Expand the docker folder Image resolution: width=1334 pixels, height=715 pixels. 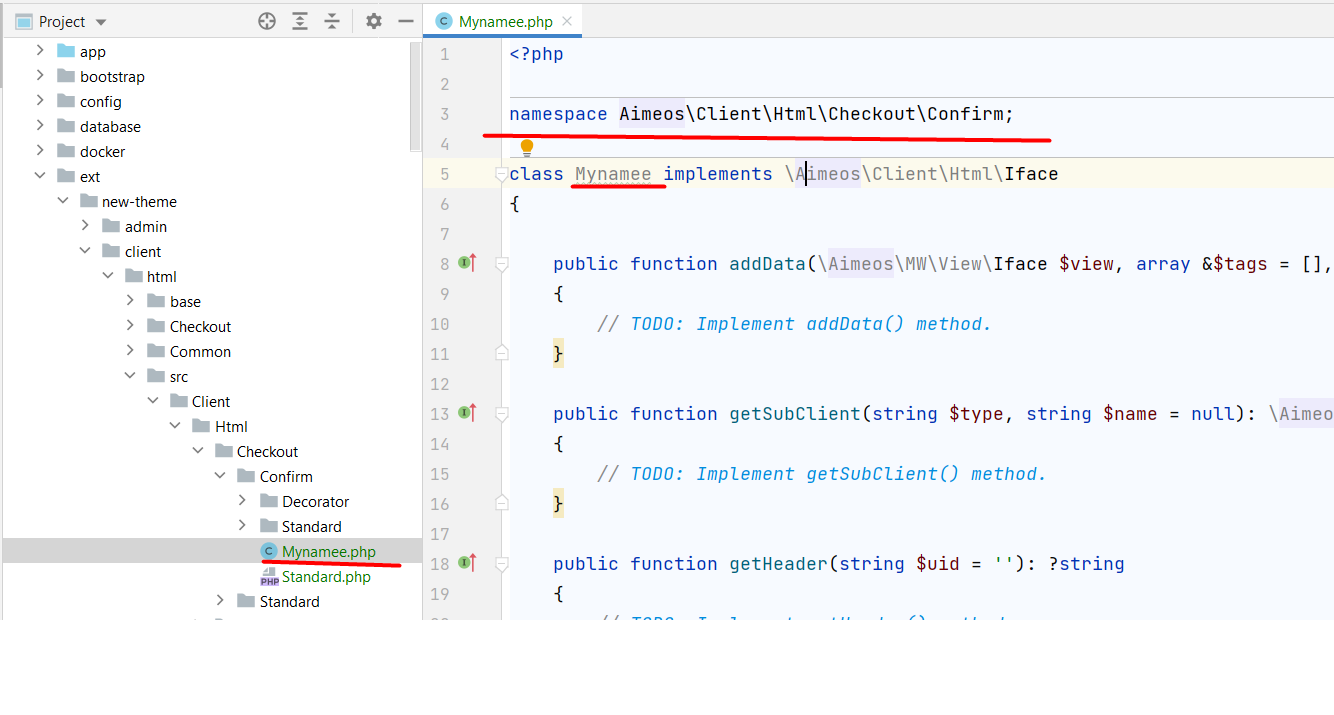click(x=40, y=151)
